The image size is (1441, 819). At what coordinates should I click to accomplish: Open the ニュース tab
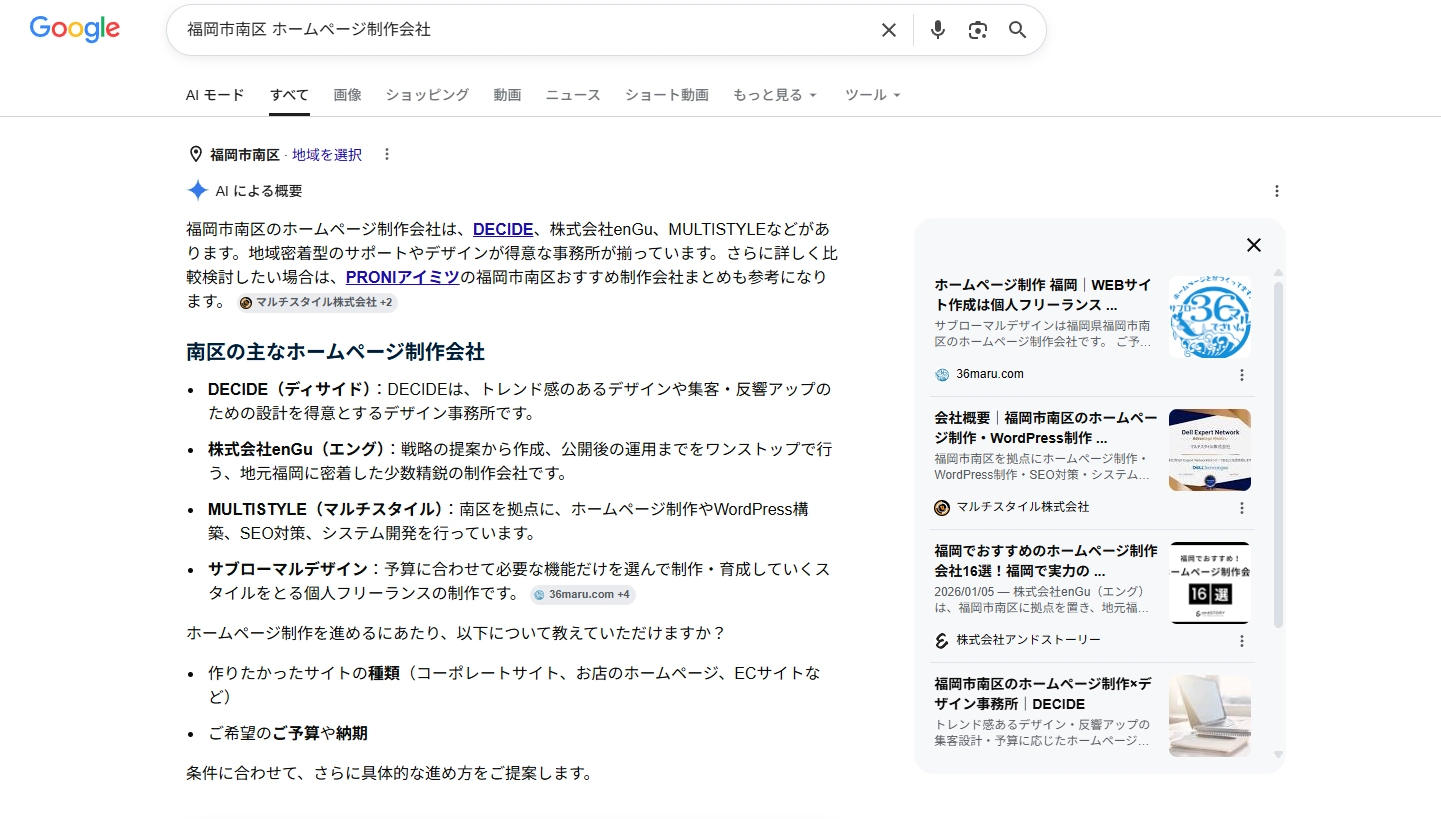(573, 95)
